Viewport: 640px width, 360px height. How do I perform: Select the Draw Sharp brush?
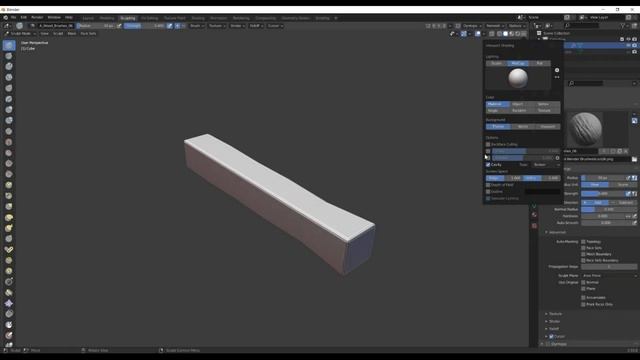pos(9,56)
